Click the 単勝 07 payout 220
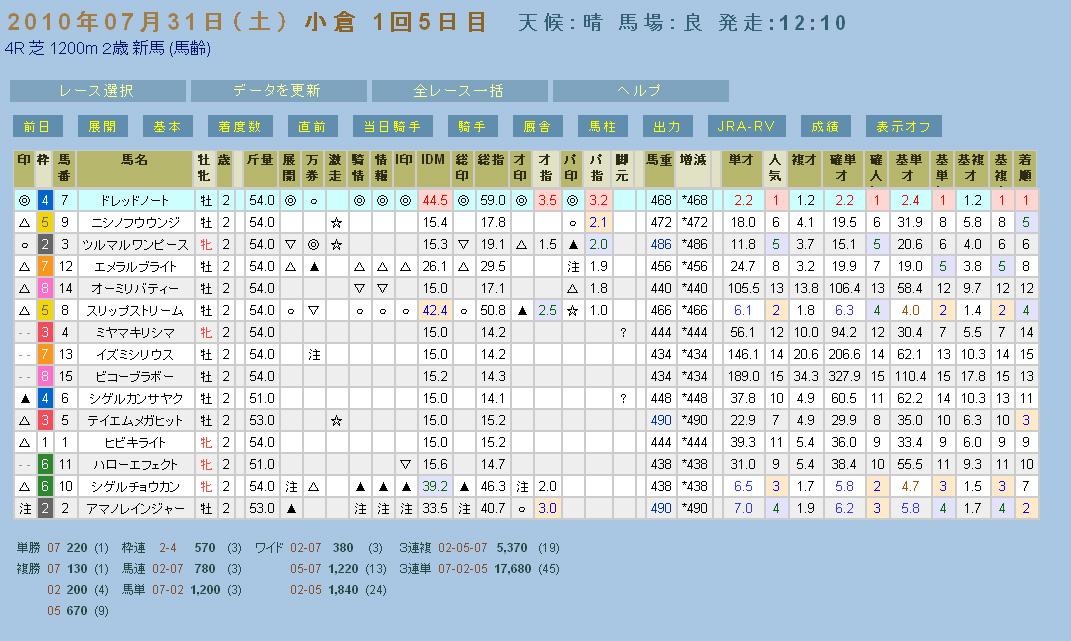Screen dimensions: 1071x641 click(76, 548)
